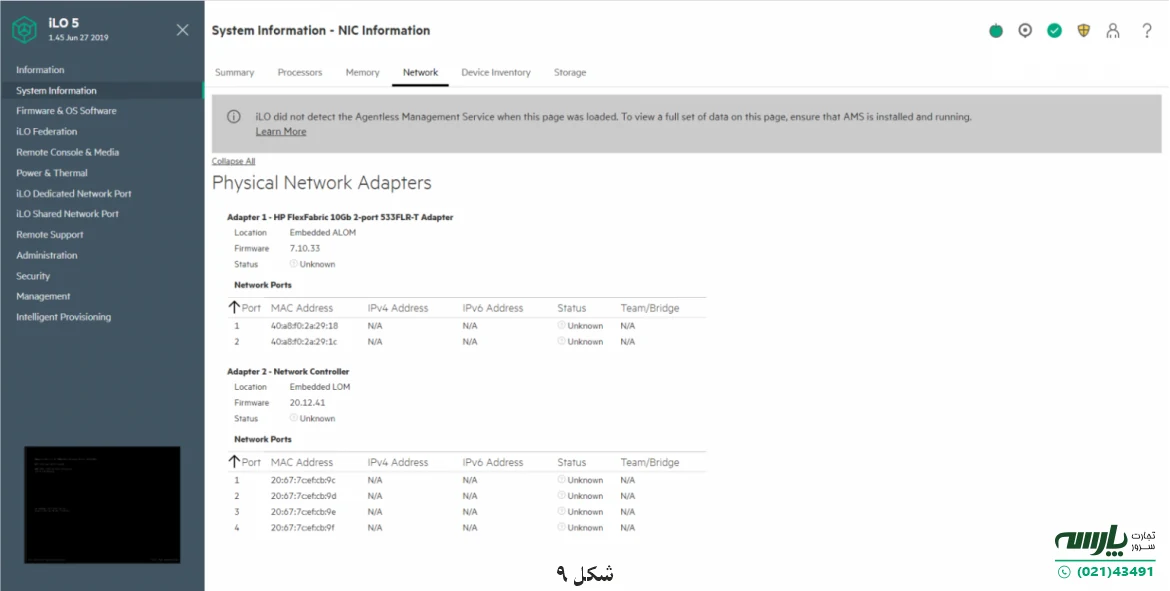The image size is (1170, 591).
Task: Open the green checkmark status indicator
Action: pos(1054,30)
